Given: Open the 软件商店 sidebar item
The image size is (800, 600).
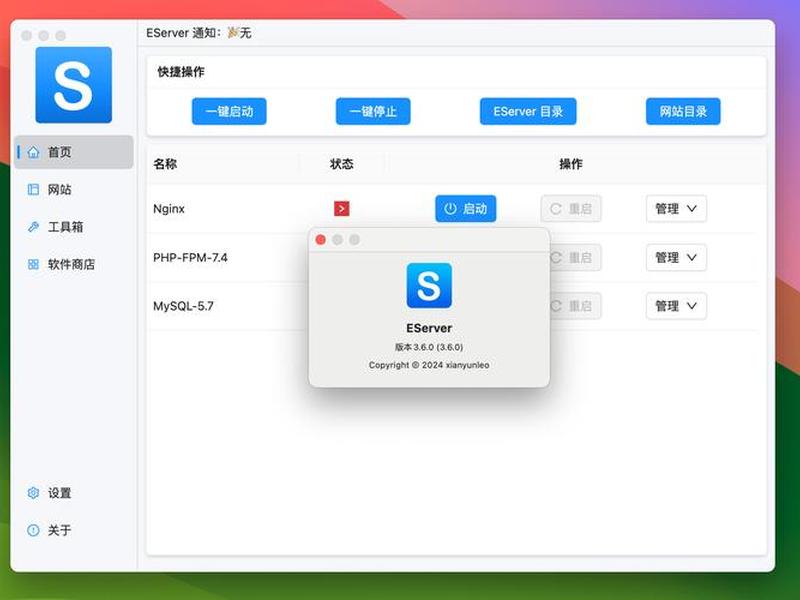Looking at the screenshot, I should coord(74,264).
